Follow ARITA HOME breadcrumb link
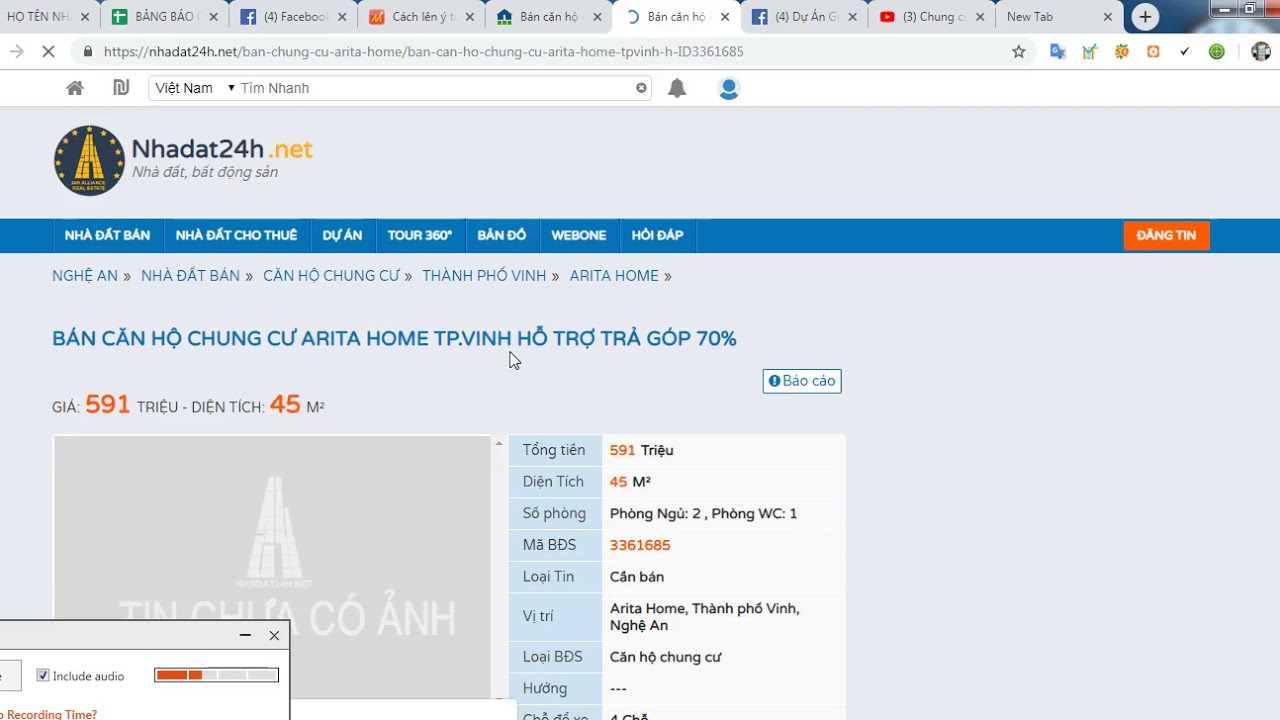Image resolution: width=1280 pixels, height=720 pixels. [x=614, y=276]
